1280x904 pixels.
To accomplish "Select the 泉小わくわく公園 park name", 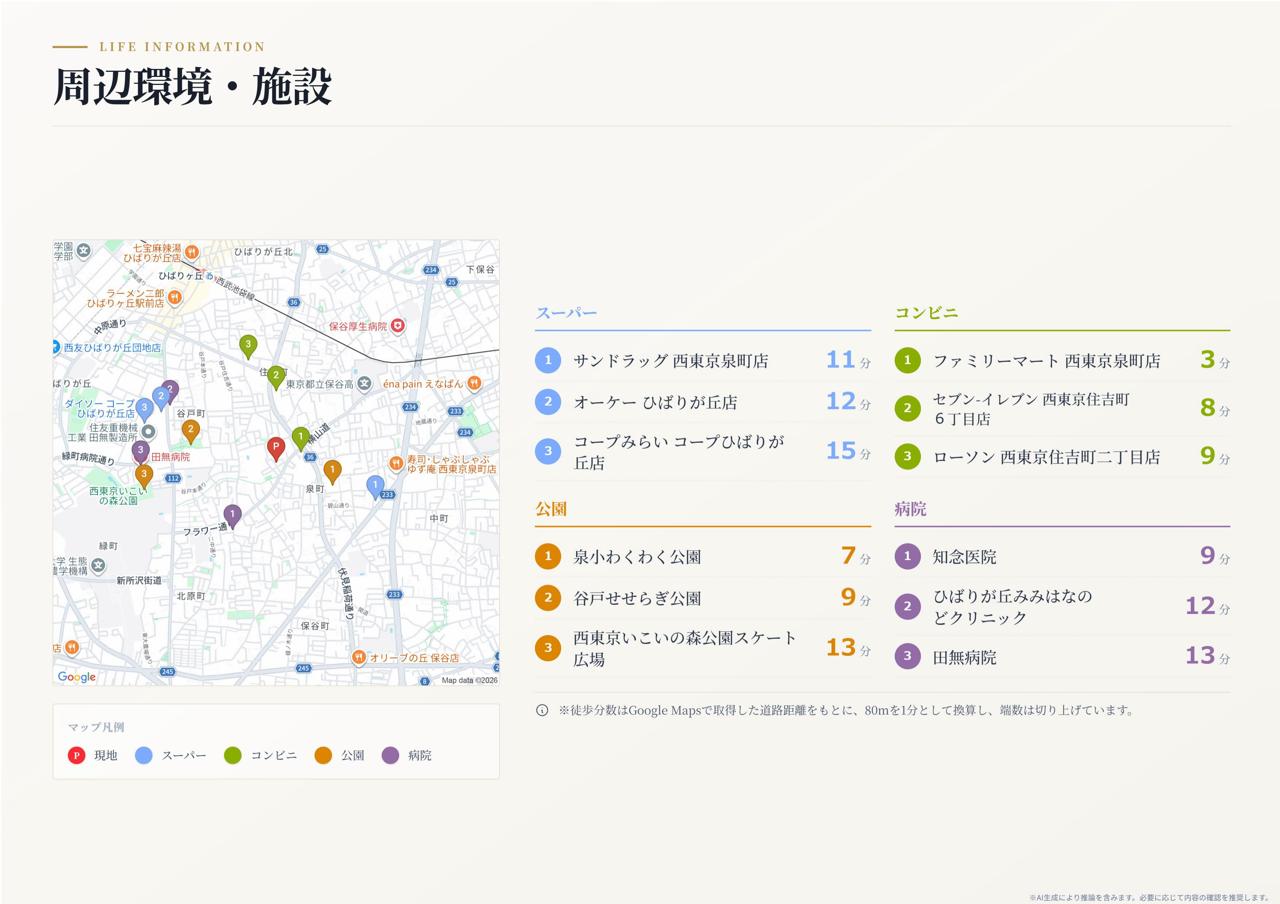I will pyautogui.click(x=637, y=557).
